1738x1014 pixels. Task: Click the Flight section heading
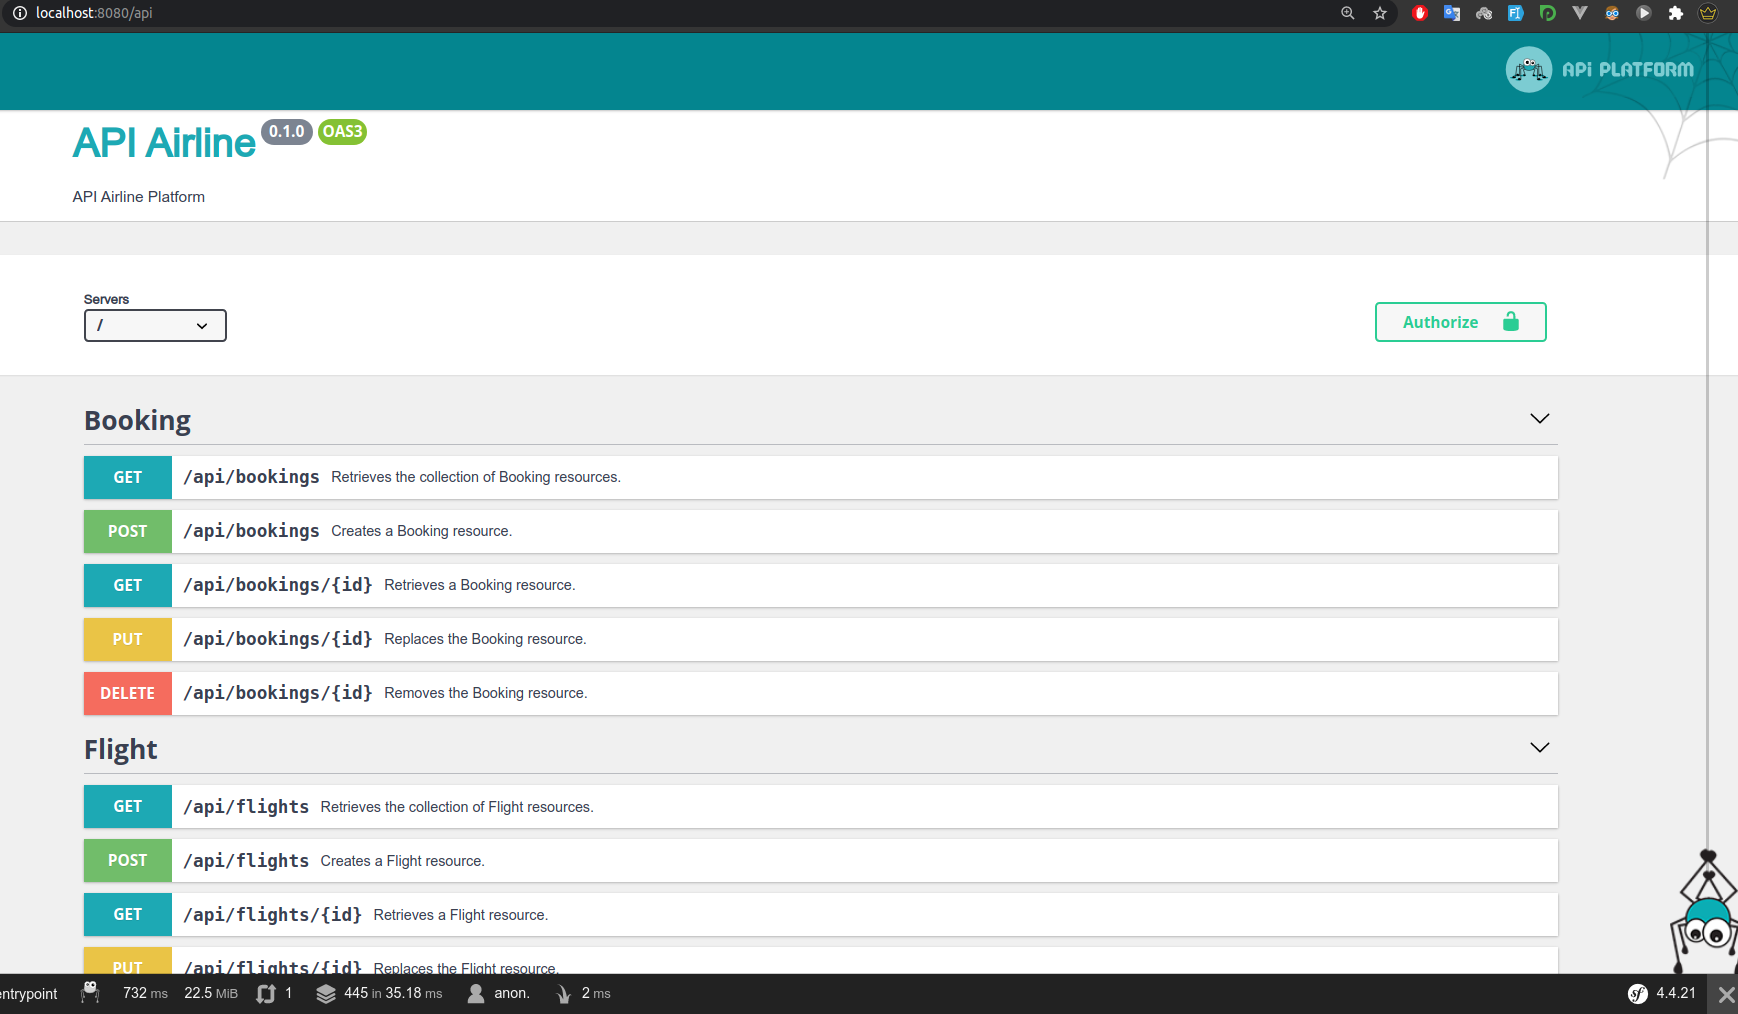click(x=121, y=749)
